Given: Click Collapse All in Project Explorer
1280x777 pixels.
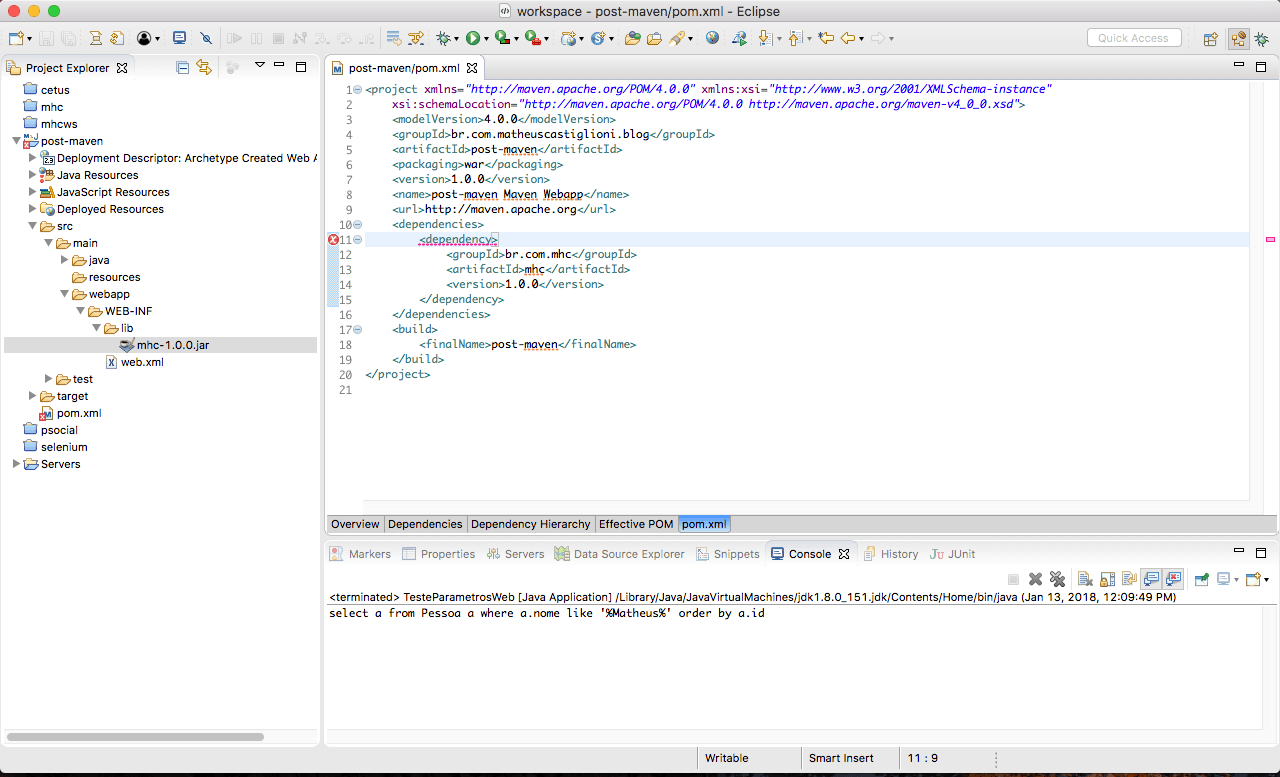Looking at the screenshot, I should point(183,68).
